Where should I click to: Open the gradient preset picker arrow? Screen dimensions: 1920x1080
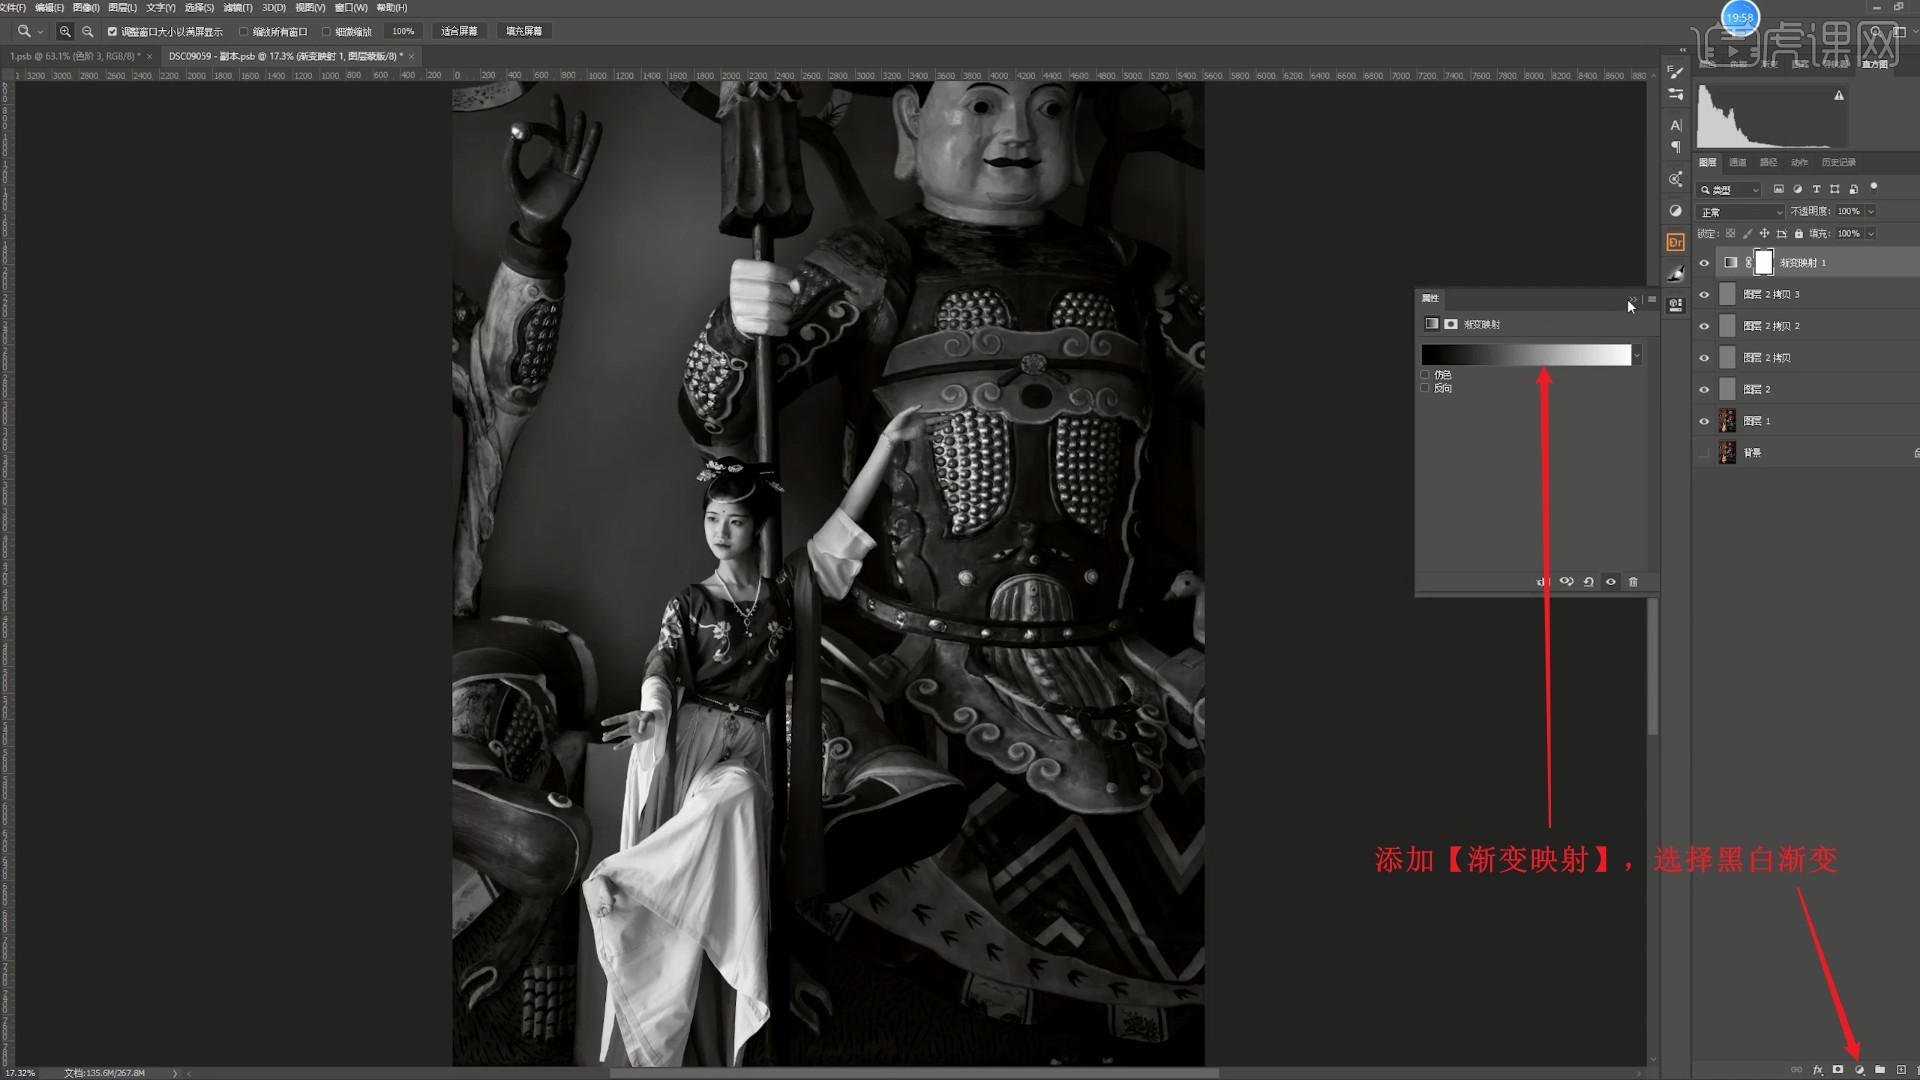click(1637, 355)
